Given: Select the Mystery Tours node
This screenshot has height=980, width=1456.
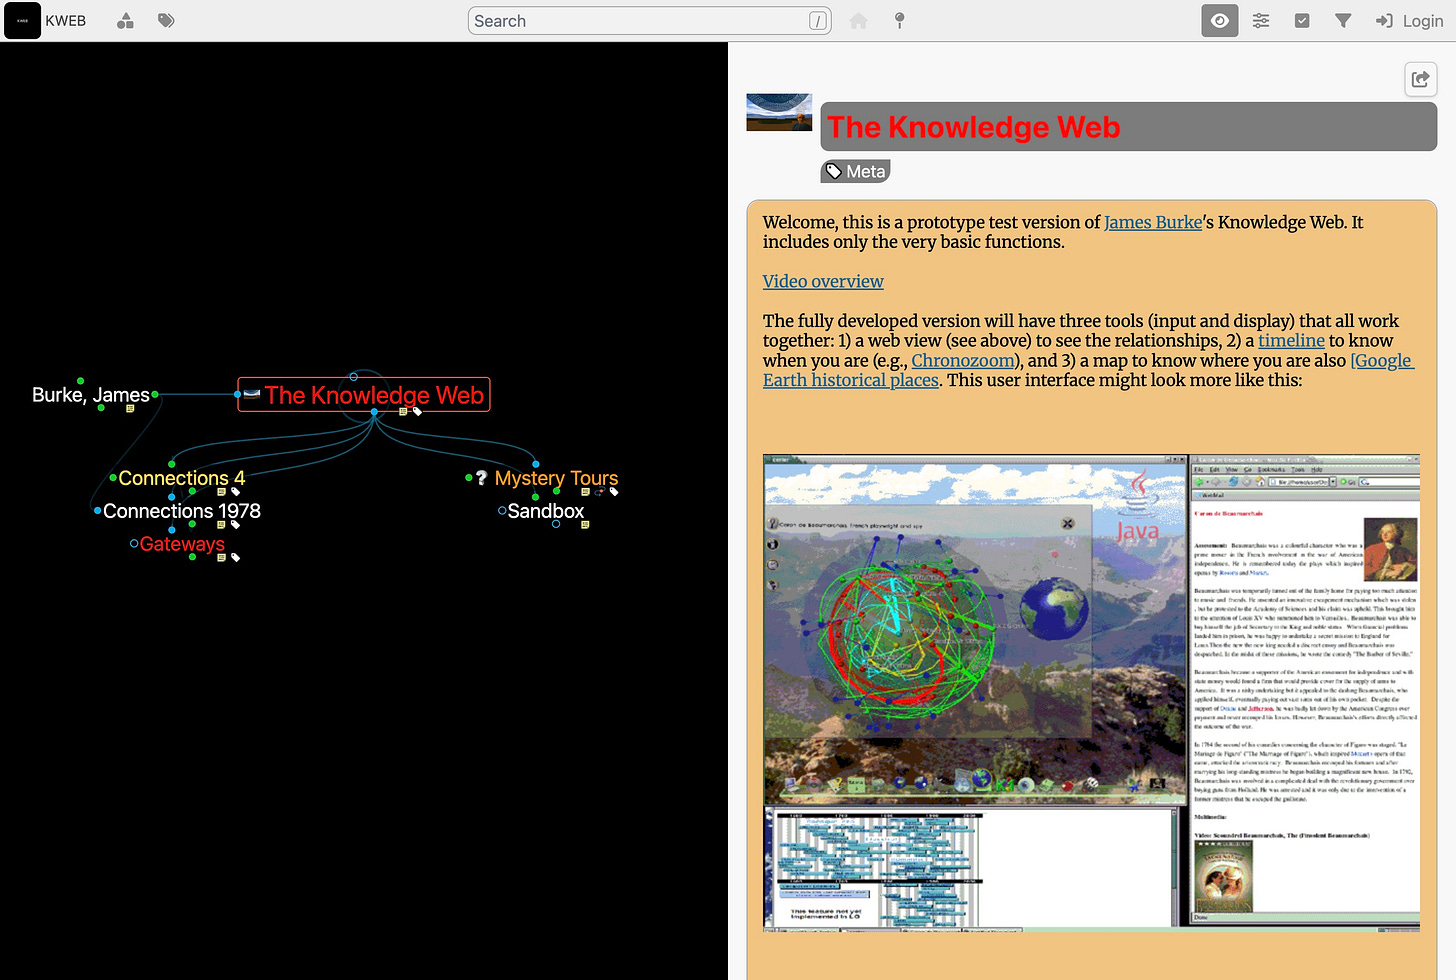Looking at the screenshot, I should [556, 478].
